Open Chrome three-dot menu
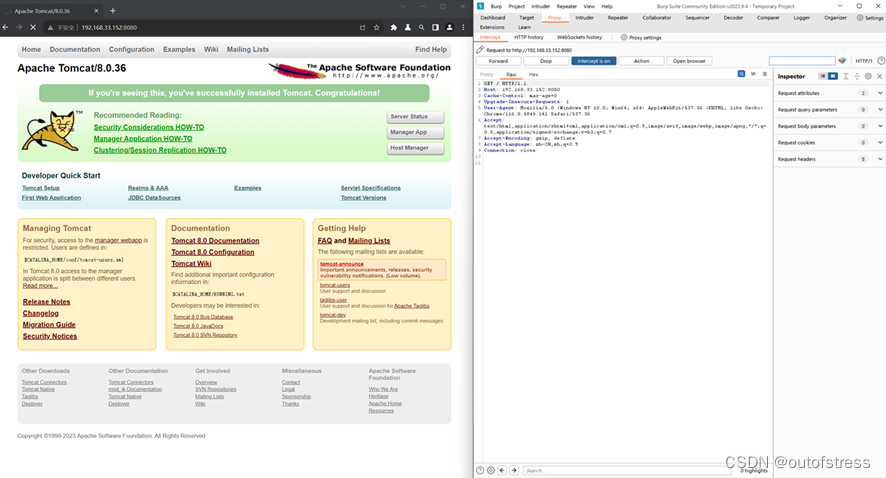The width and height of the screenshot is (886, 478). 463,27
